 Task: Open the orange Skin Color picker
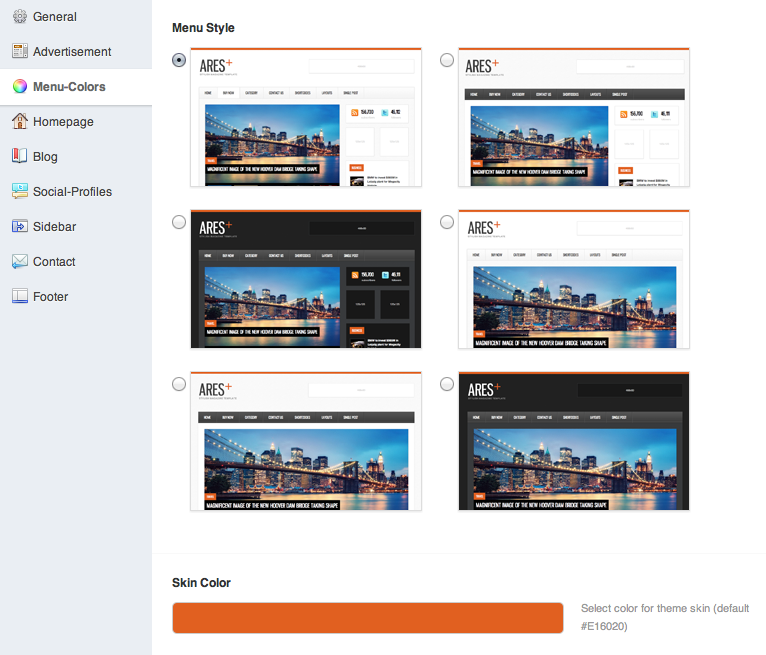pyautogui.click(x=368, y=618)
